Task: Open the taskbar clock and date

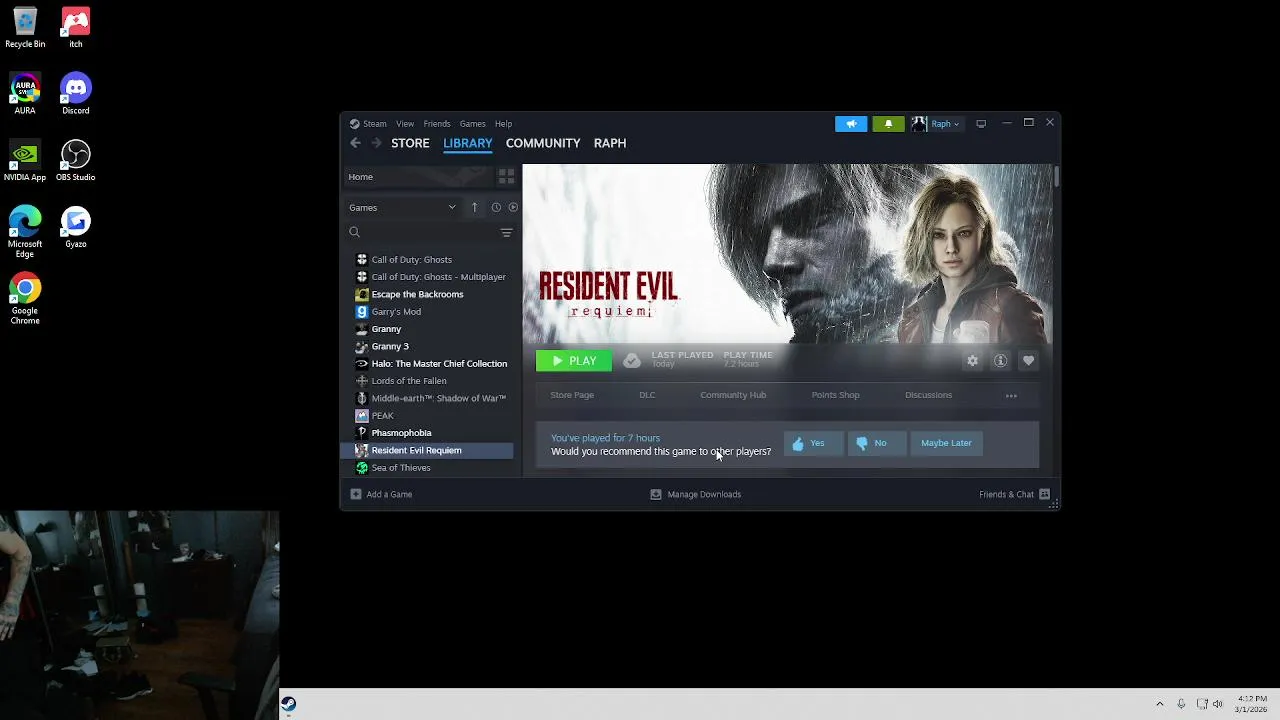Action: coord(1251,704)
